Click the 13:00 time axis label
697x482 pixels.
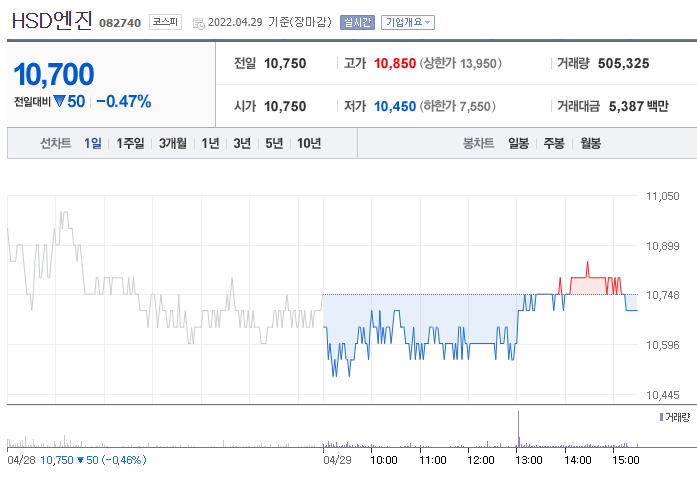pos(529,460)
